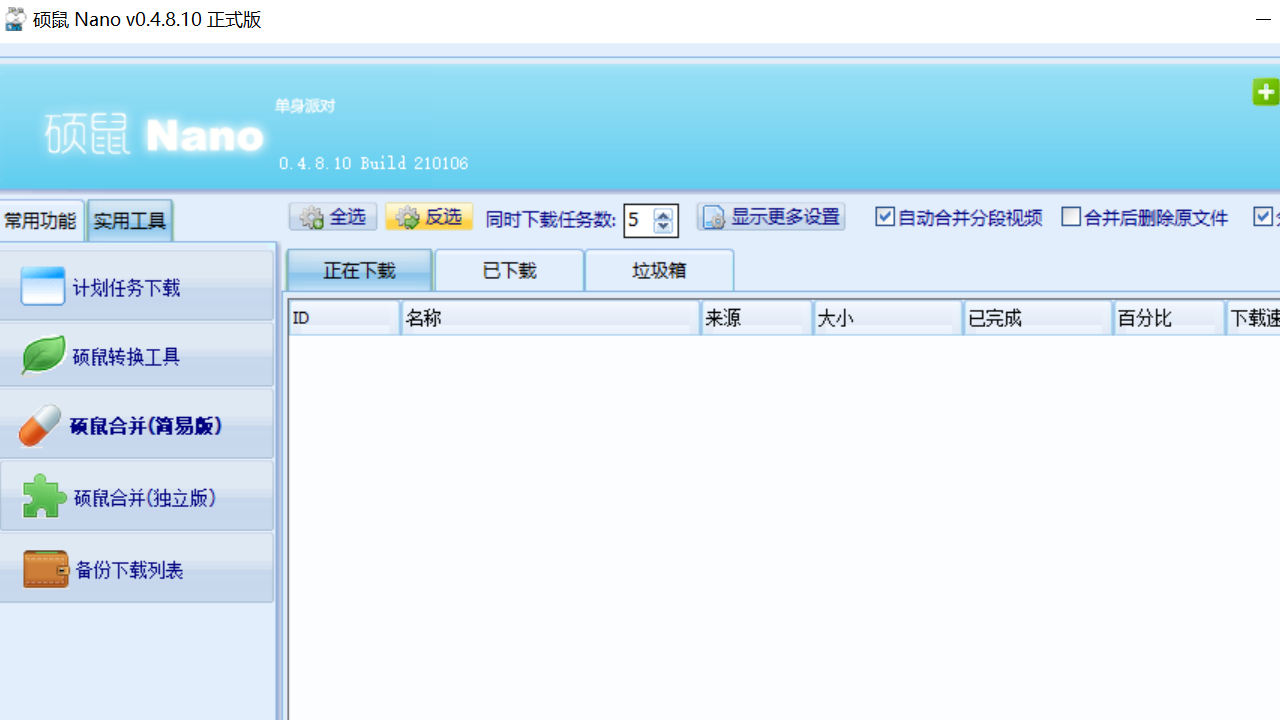Open 硕鼠合并(简易版) merge tool
1280x720 pixels.
pos(137,425)
